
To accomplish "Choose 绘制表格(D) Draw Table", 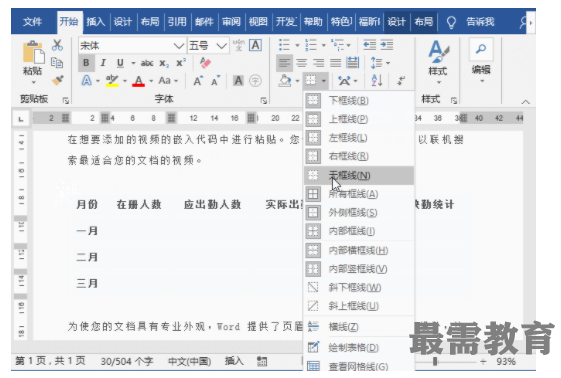I will [359, 347].
